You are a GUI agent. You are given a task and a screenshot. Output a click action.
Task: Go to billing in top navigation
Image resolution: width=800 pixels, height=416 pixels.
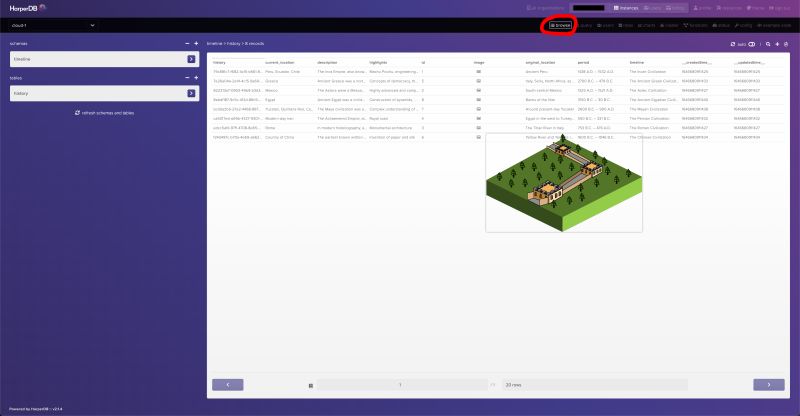(x=675, y=8)
